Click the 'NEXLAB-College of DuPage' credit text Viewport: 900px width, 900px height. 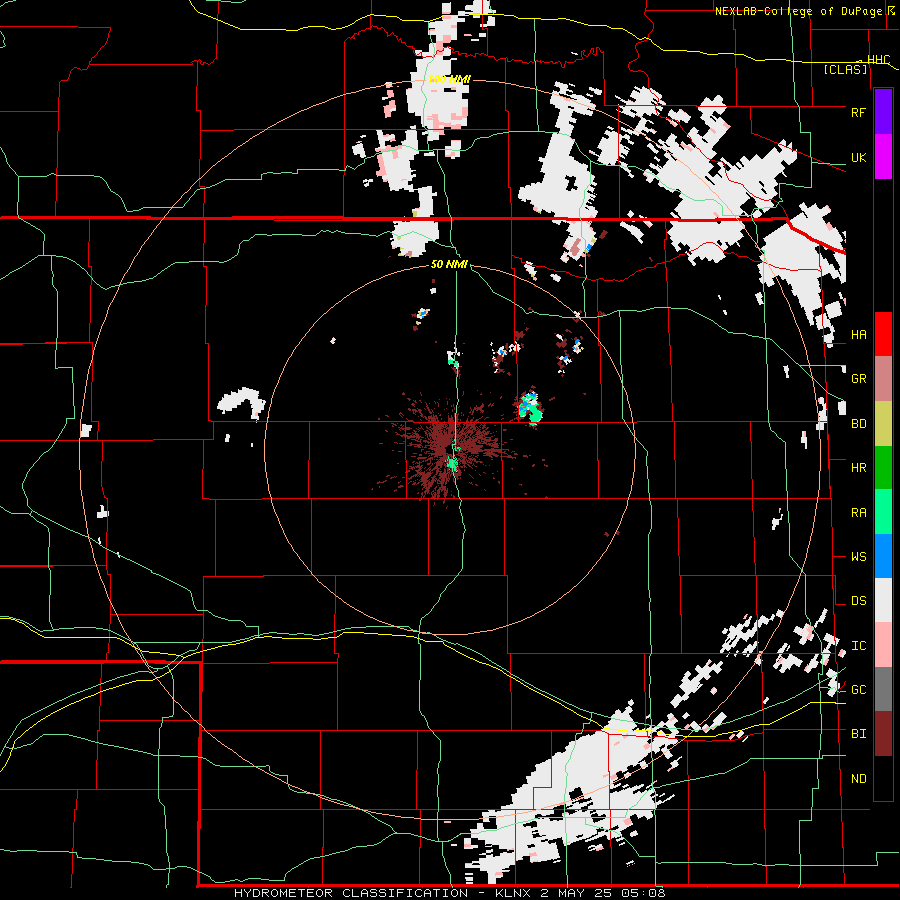(x=800, y=11)
